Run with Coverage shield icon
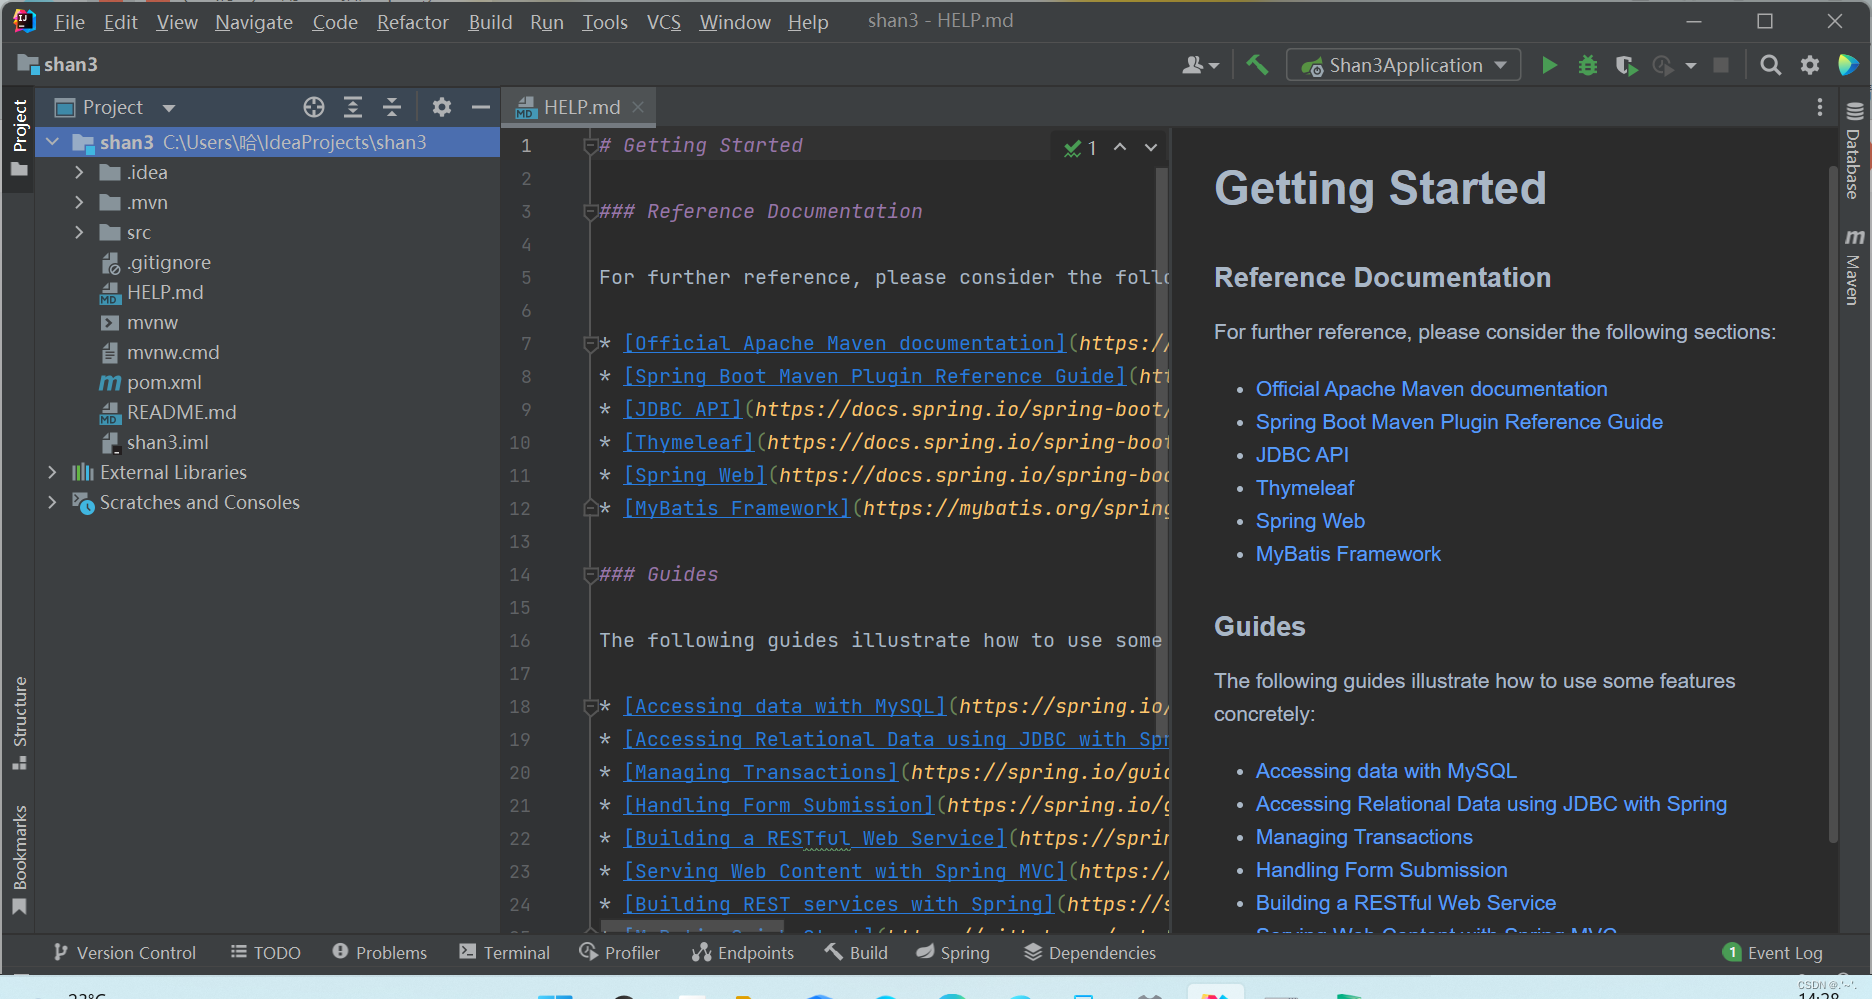1872x999 pixels. 1626,65
